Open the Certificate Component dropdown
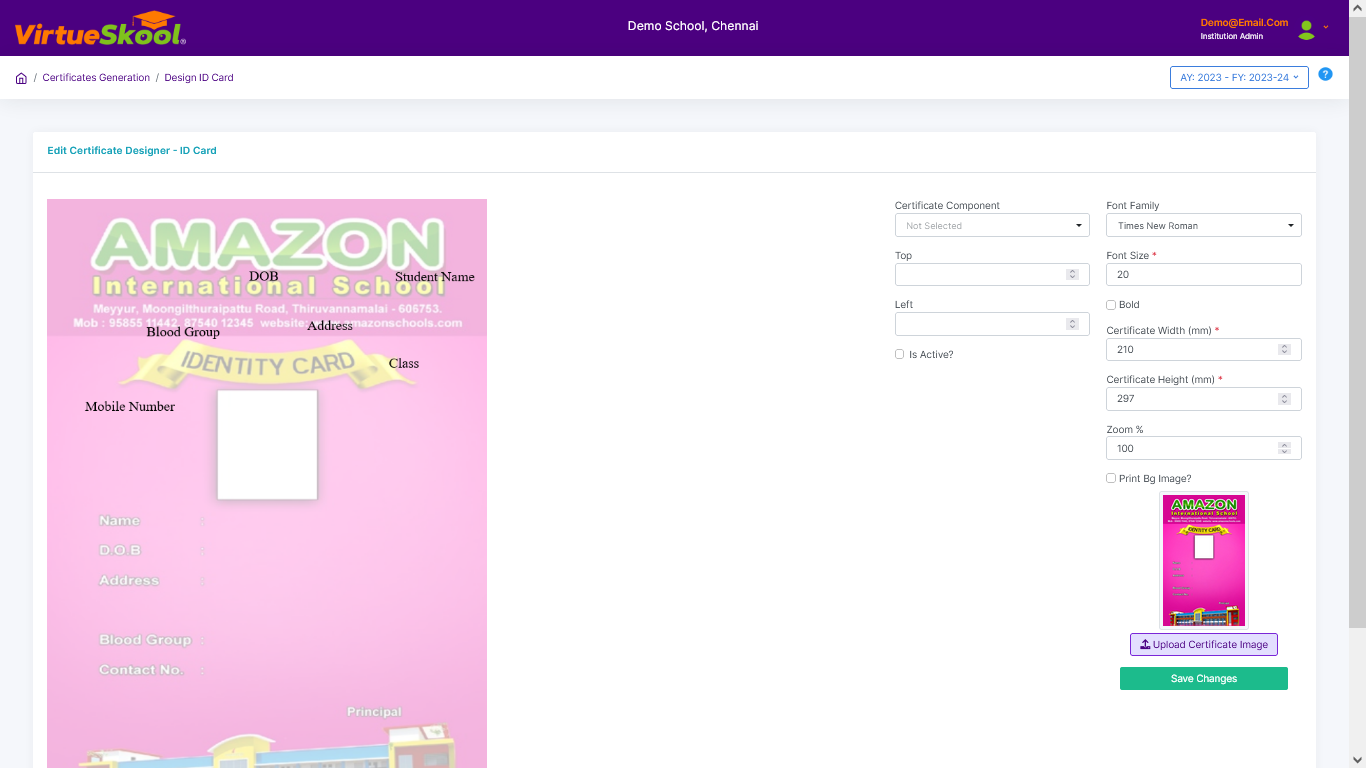 pos(992,225)
